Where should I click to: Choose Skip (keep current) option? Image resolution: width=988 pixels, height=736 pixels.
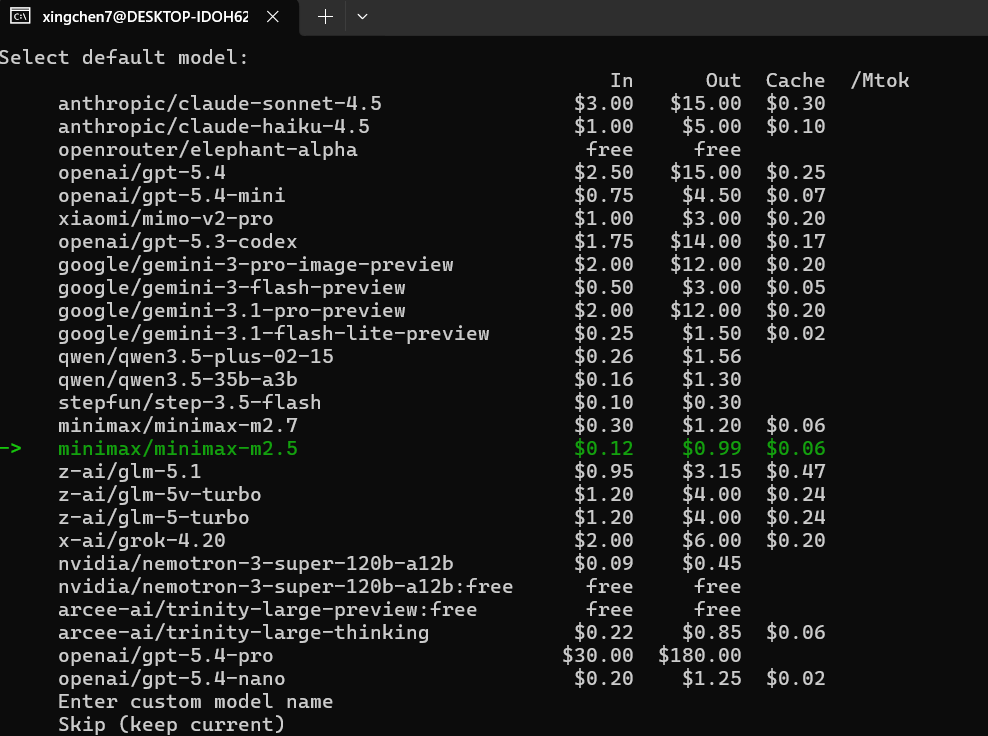(x=172, y=724)
